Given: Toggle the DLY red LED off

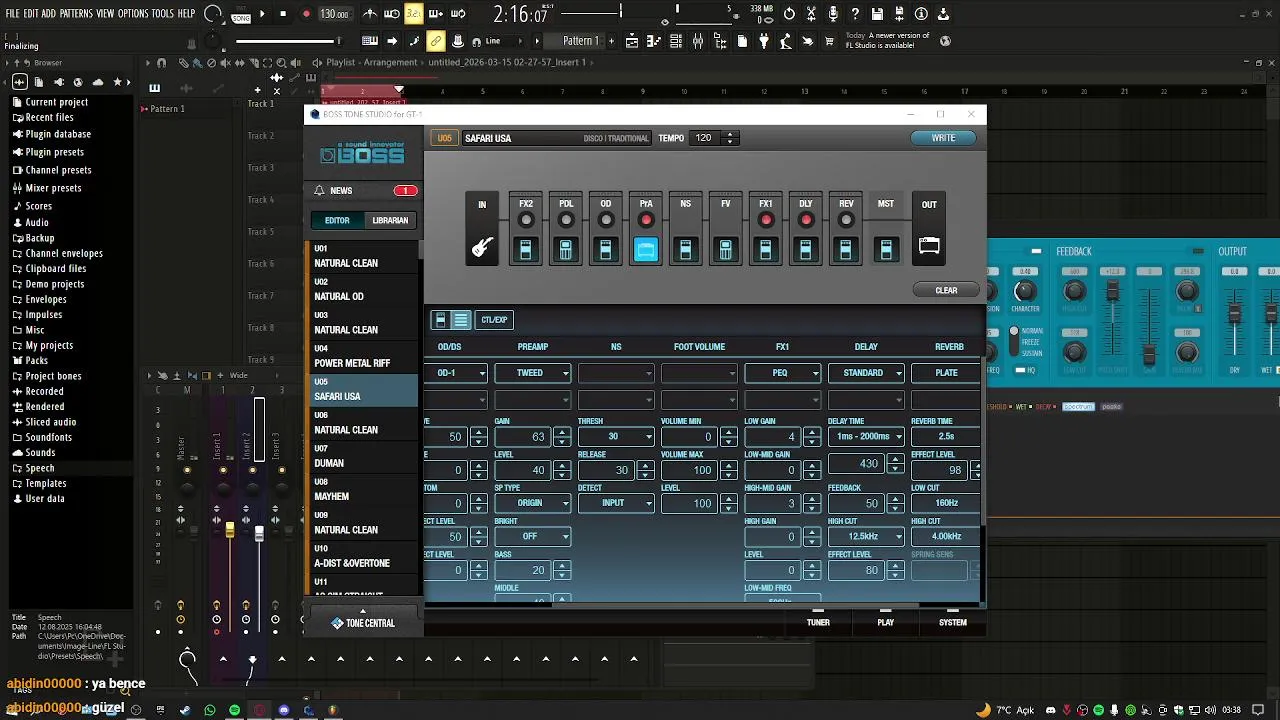Looking at the screenshot, I should (x=806, y=220).
